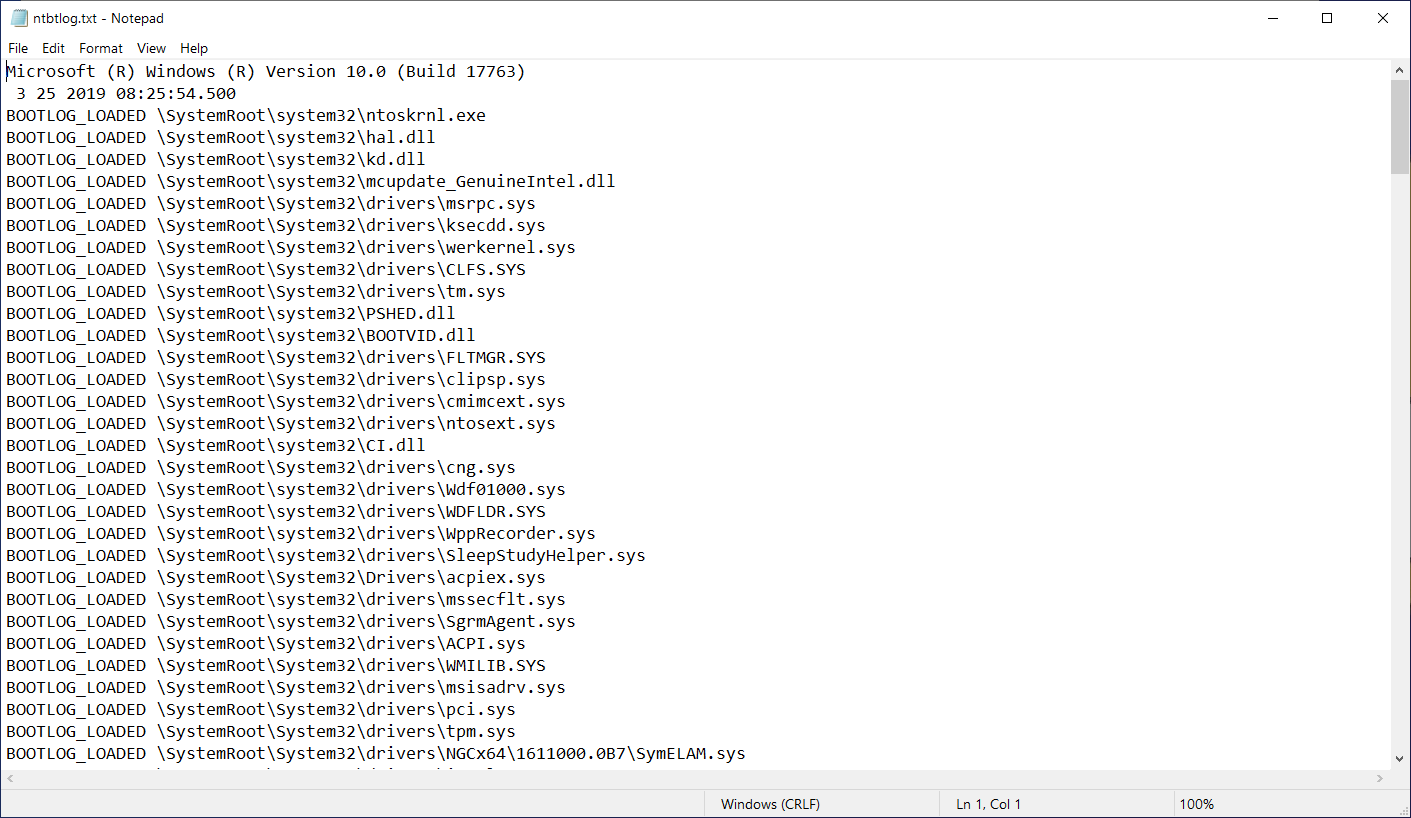
Task: Click the WMILIB.SYS log line
Action: (x=276, y=666)
